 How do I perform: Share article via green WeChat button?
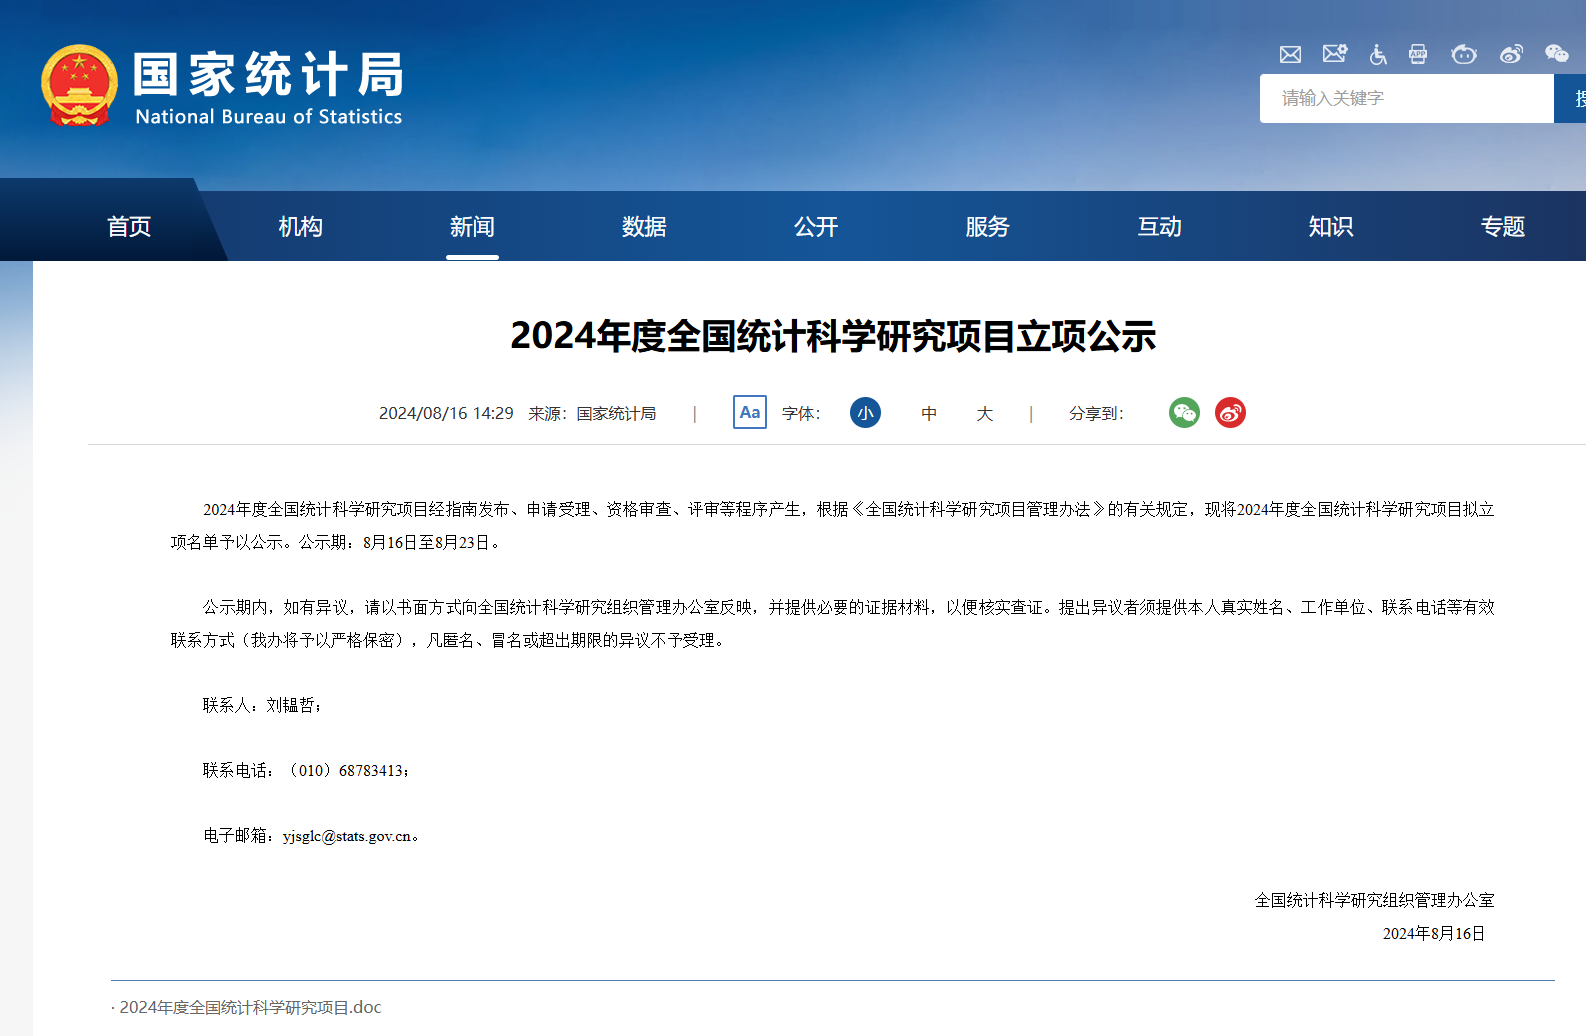coord(1184,413)
